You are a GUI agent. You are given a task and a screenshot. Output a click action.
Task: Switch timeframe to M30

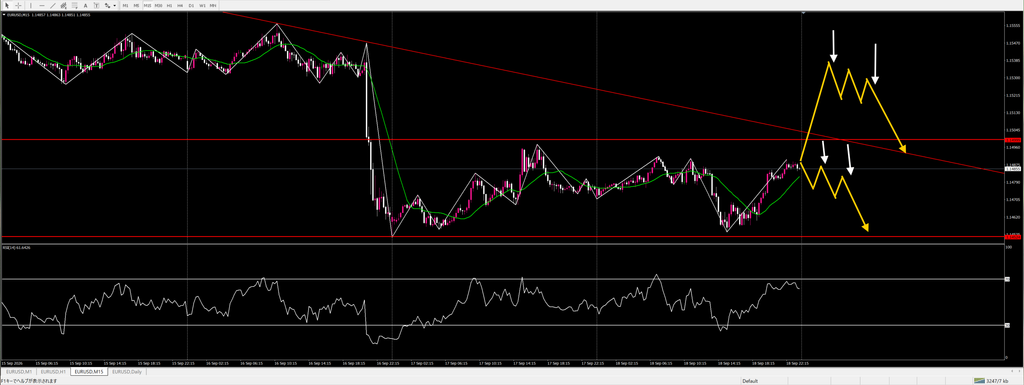coord(158,5)
